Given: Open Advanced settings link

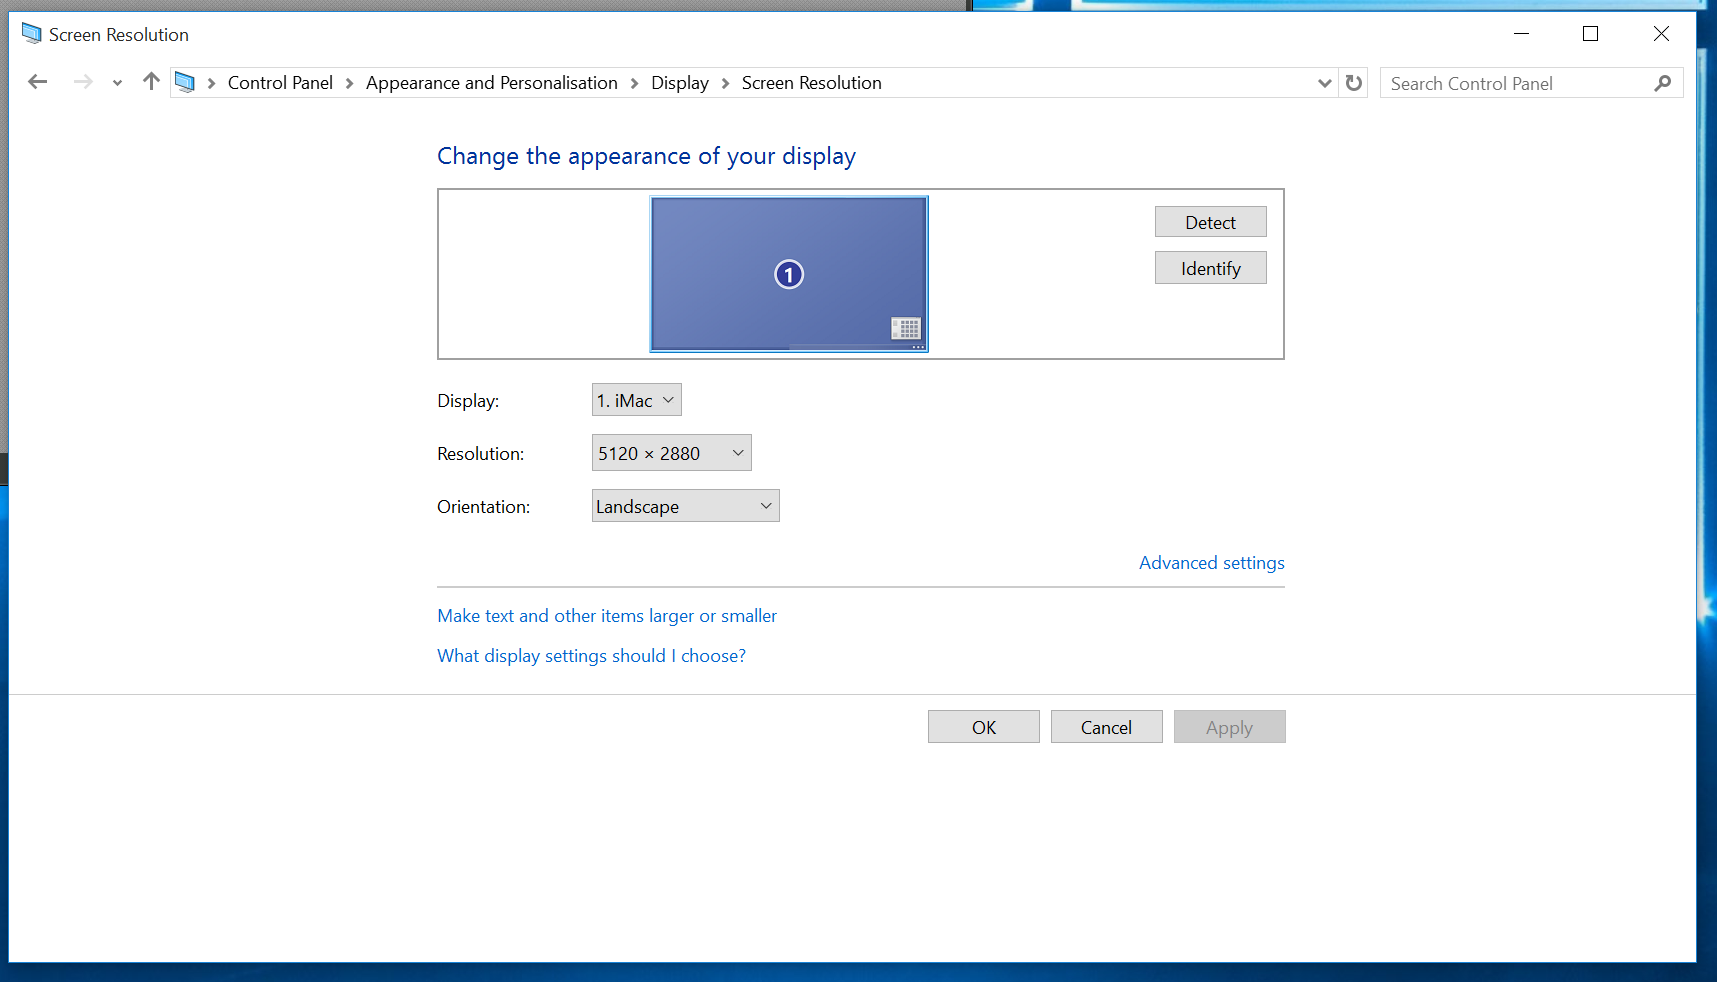Looking at the screenshot, I should [x=1212, y=563].
